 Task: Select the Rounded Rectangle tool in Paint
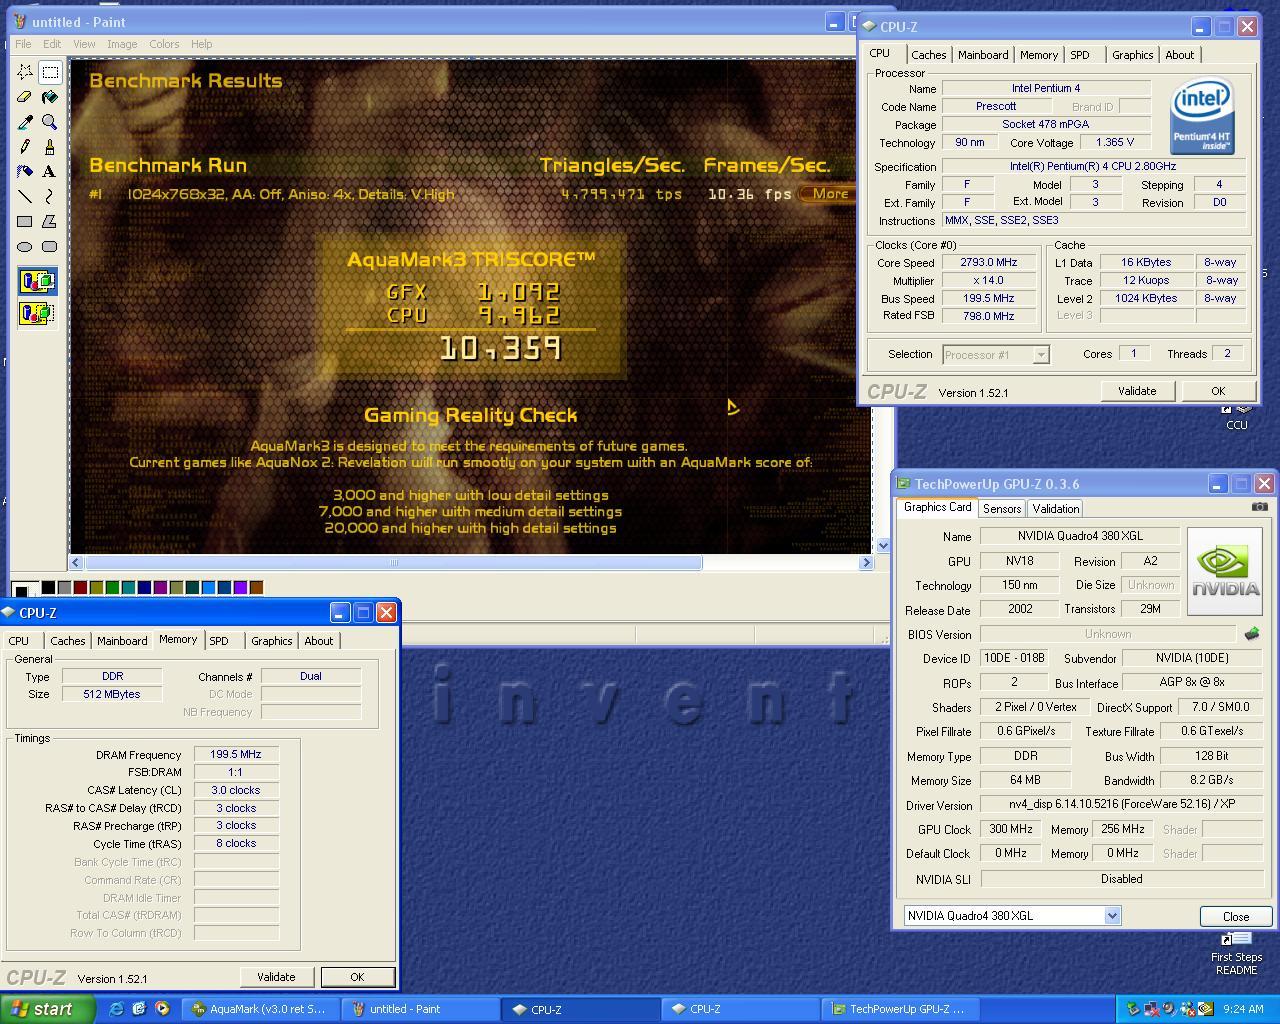pyautogui.click(x=49, y=246)
